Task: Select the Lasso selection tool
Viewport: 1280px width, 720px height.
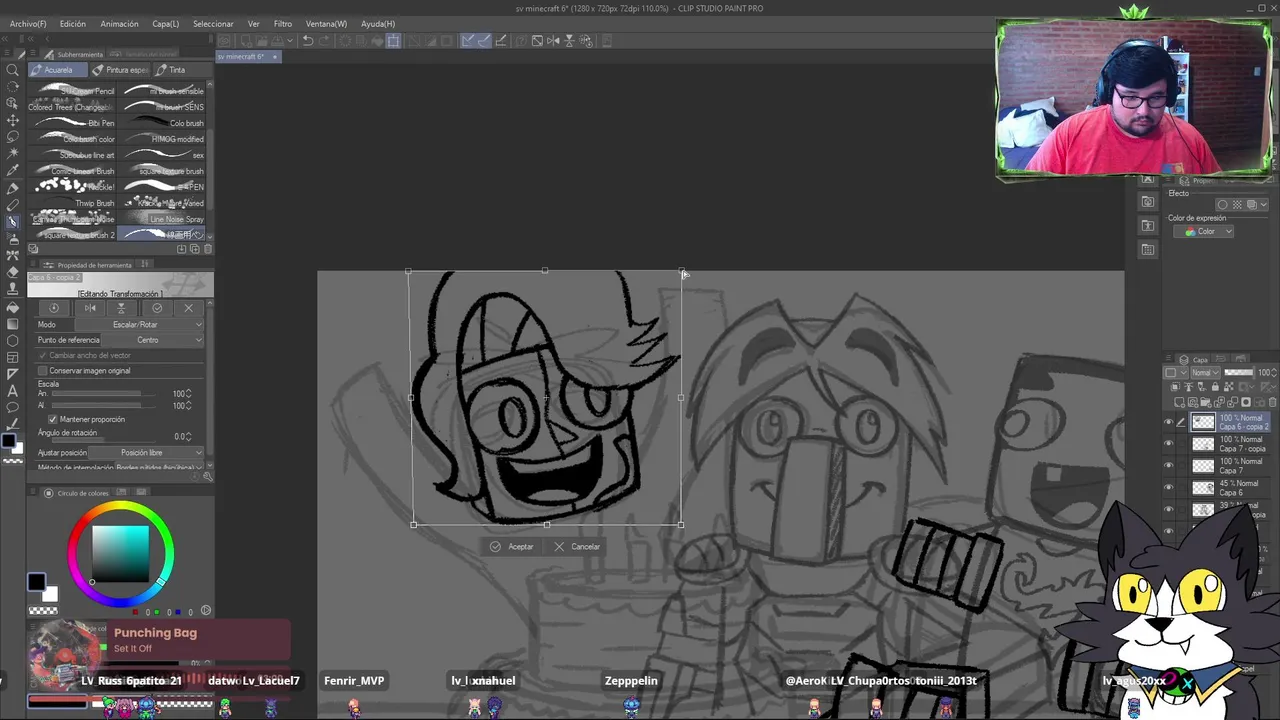Action: coord(12,137)
